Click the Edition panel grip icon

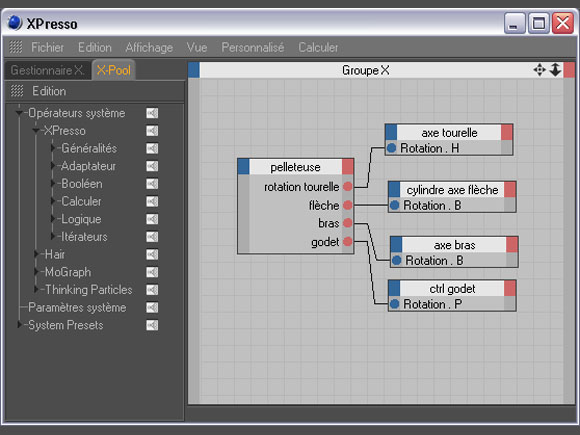17,91
